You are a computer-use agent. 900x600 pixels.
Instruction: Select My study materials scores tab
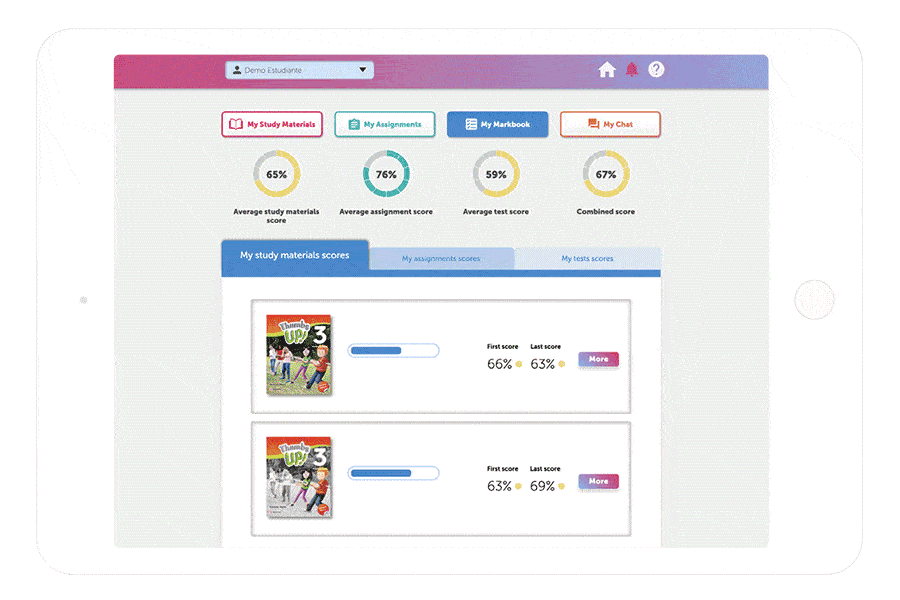[295, 256]
